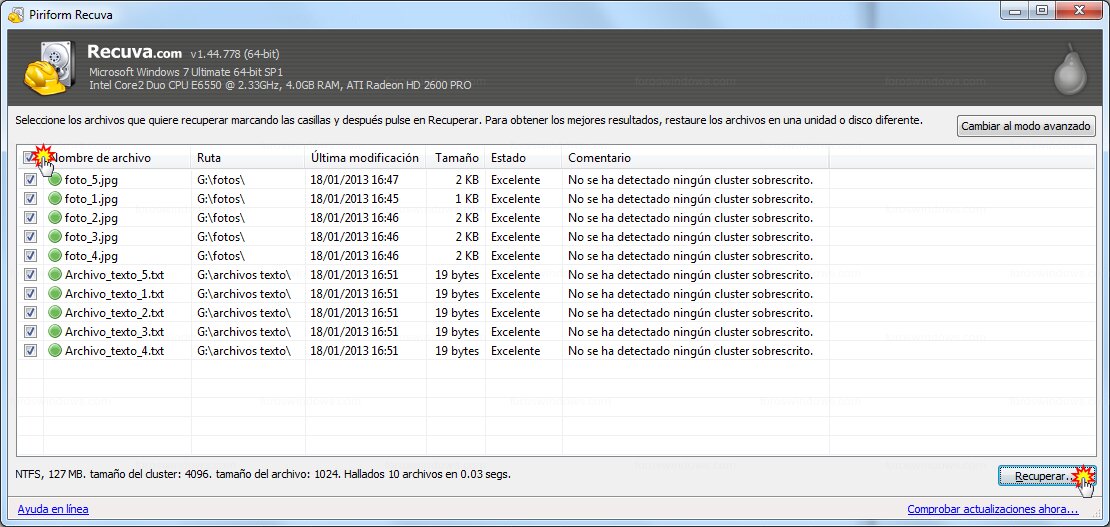Select the Archivo_texto_2.txt file name
The width and height of the screenshot is (1110, 527).
coord(115,312)
